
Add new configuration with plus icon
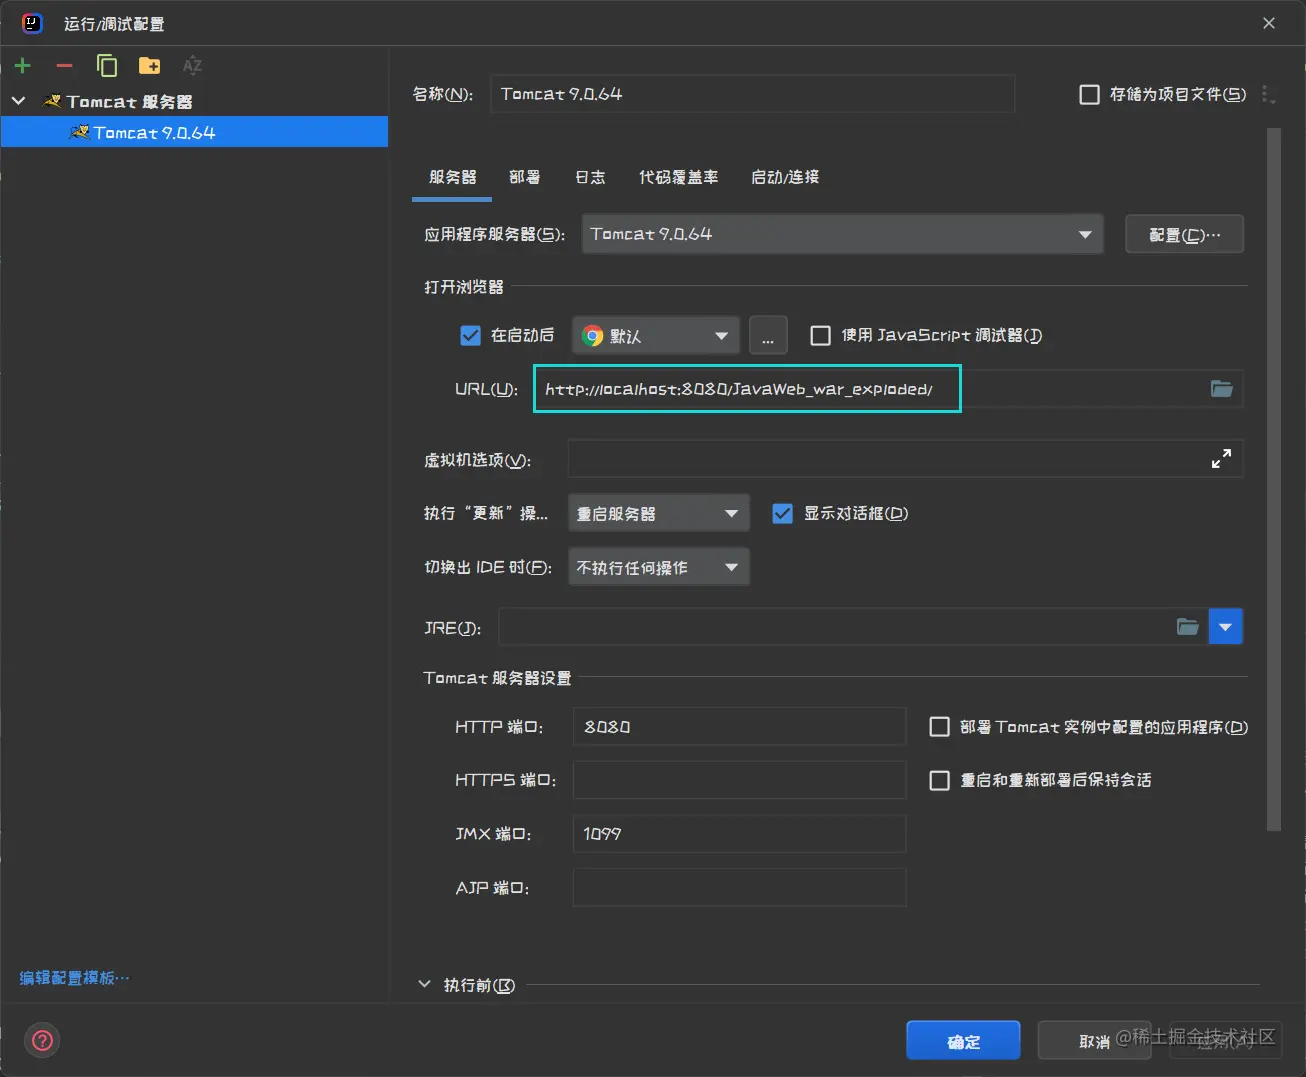(22, 66)
